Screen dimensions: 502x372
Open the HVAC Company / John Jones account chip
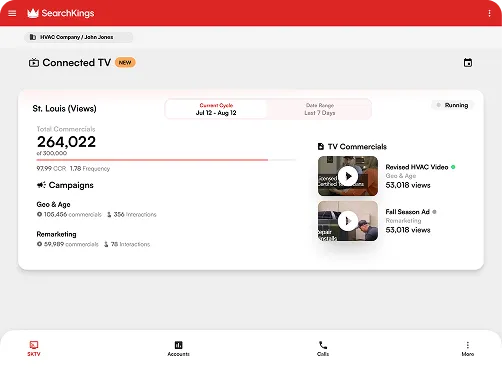click(x=79, y=37)
